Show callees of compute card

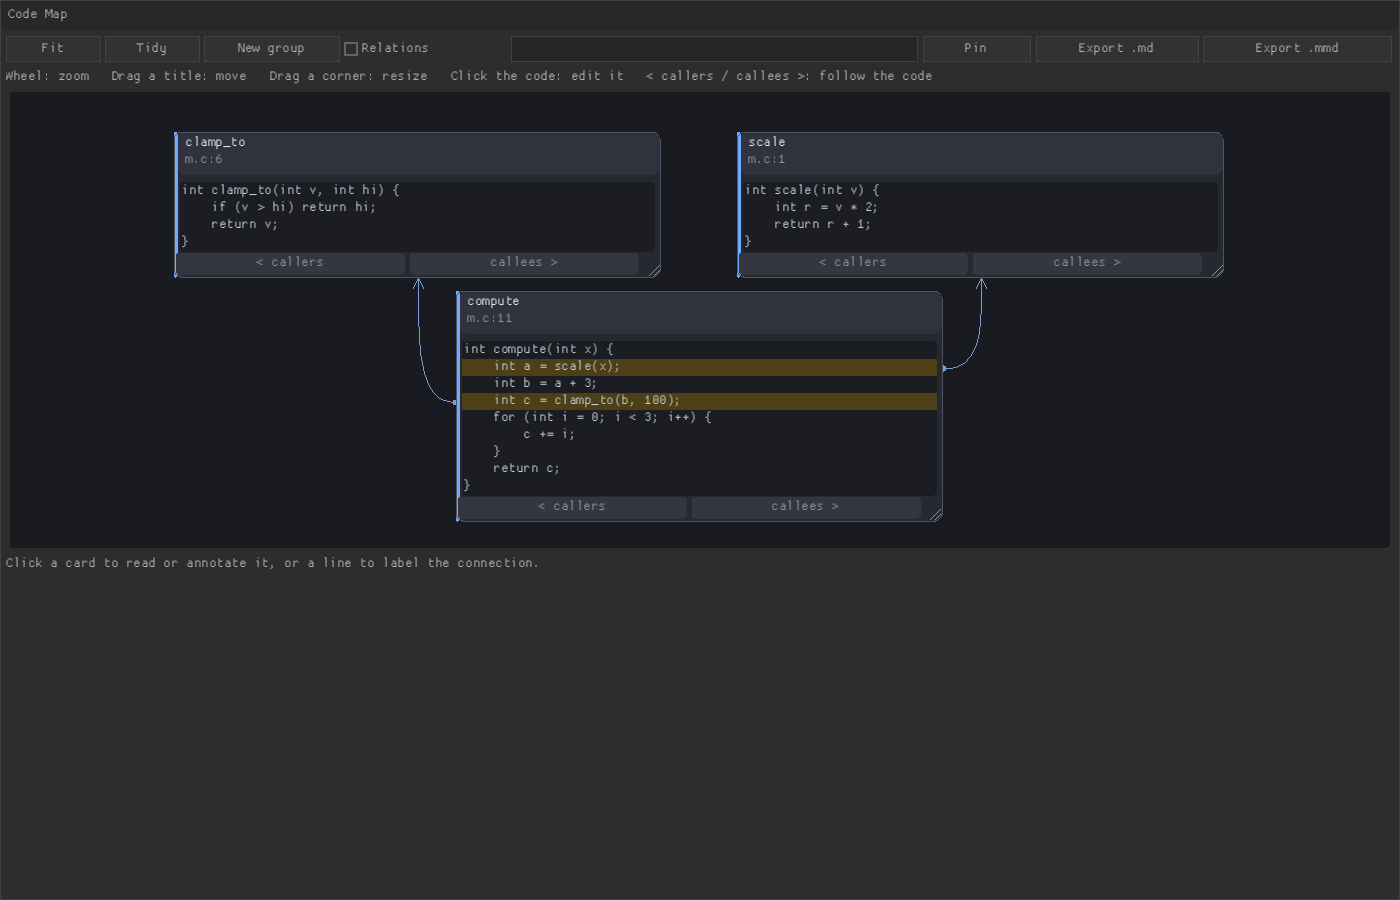pos(806,507)
